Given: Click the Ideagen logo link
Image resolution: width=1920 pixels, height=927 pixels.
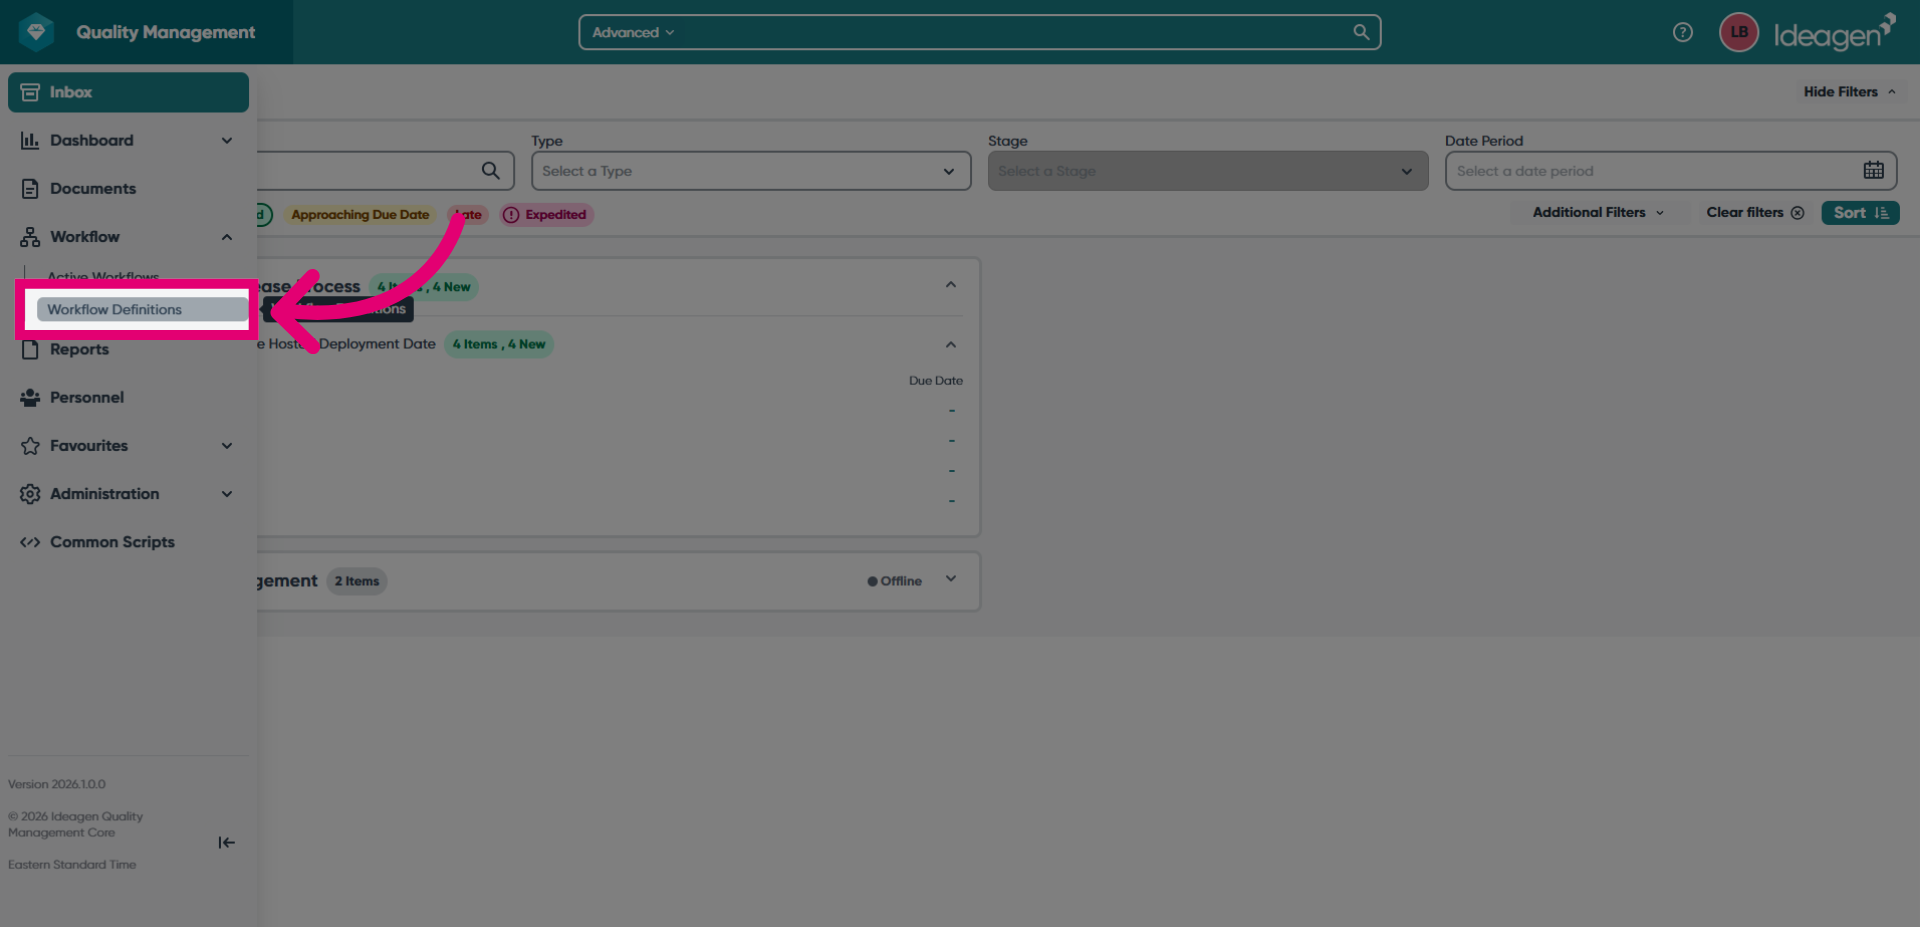Looking at the screenshot, I should [x=1834, y=33].
